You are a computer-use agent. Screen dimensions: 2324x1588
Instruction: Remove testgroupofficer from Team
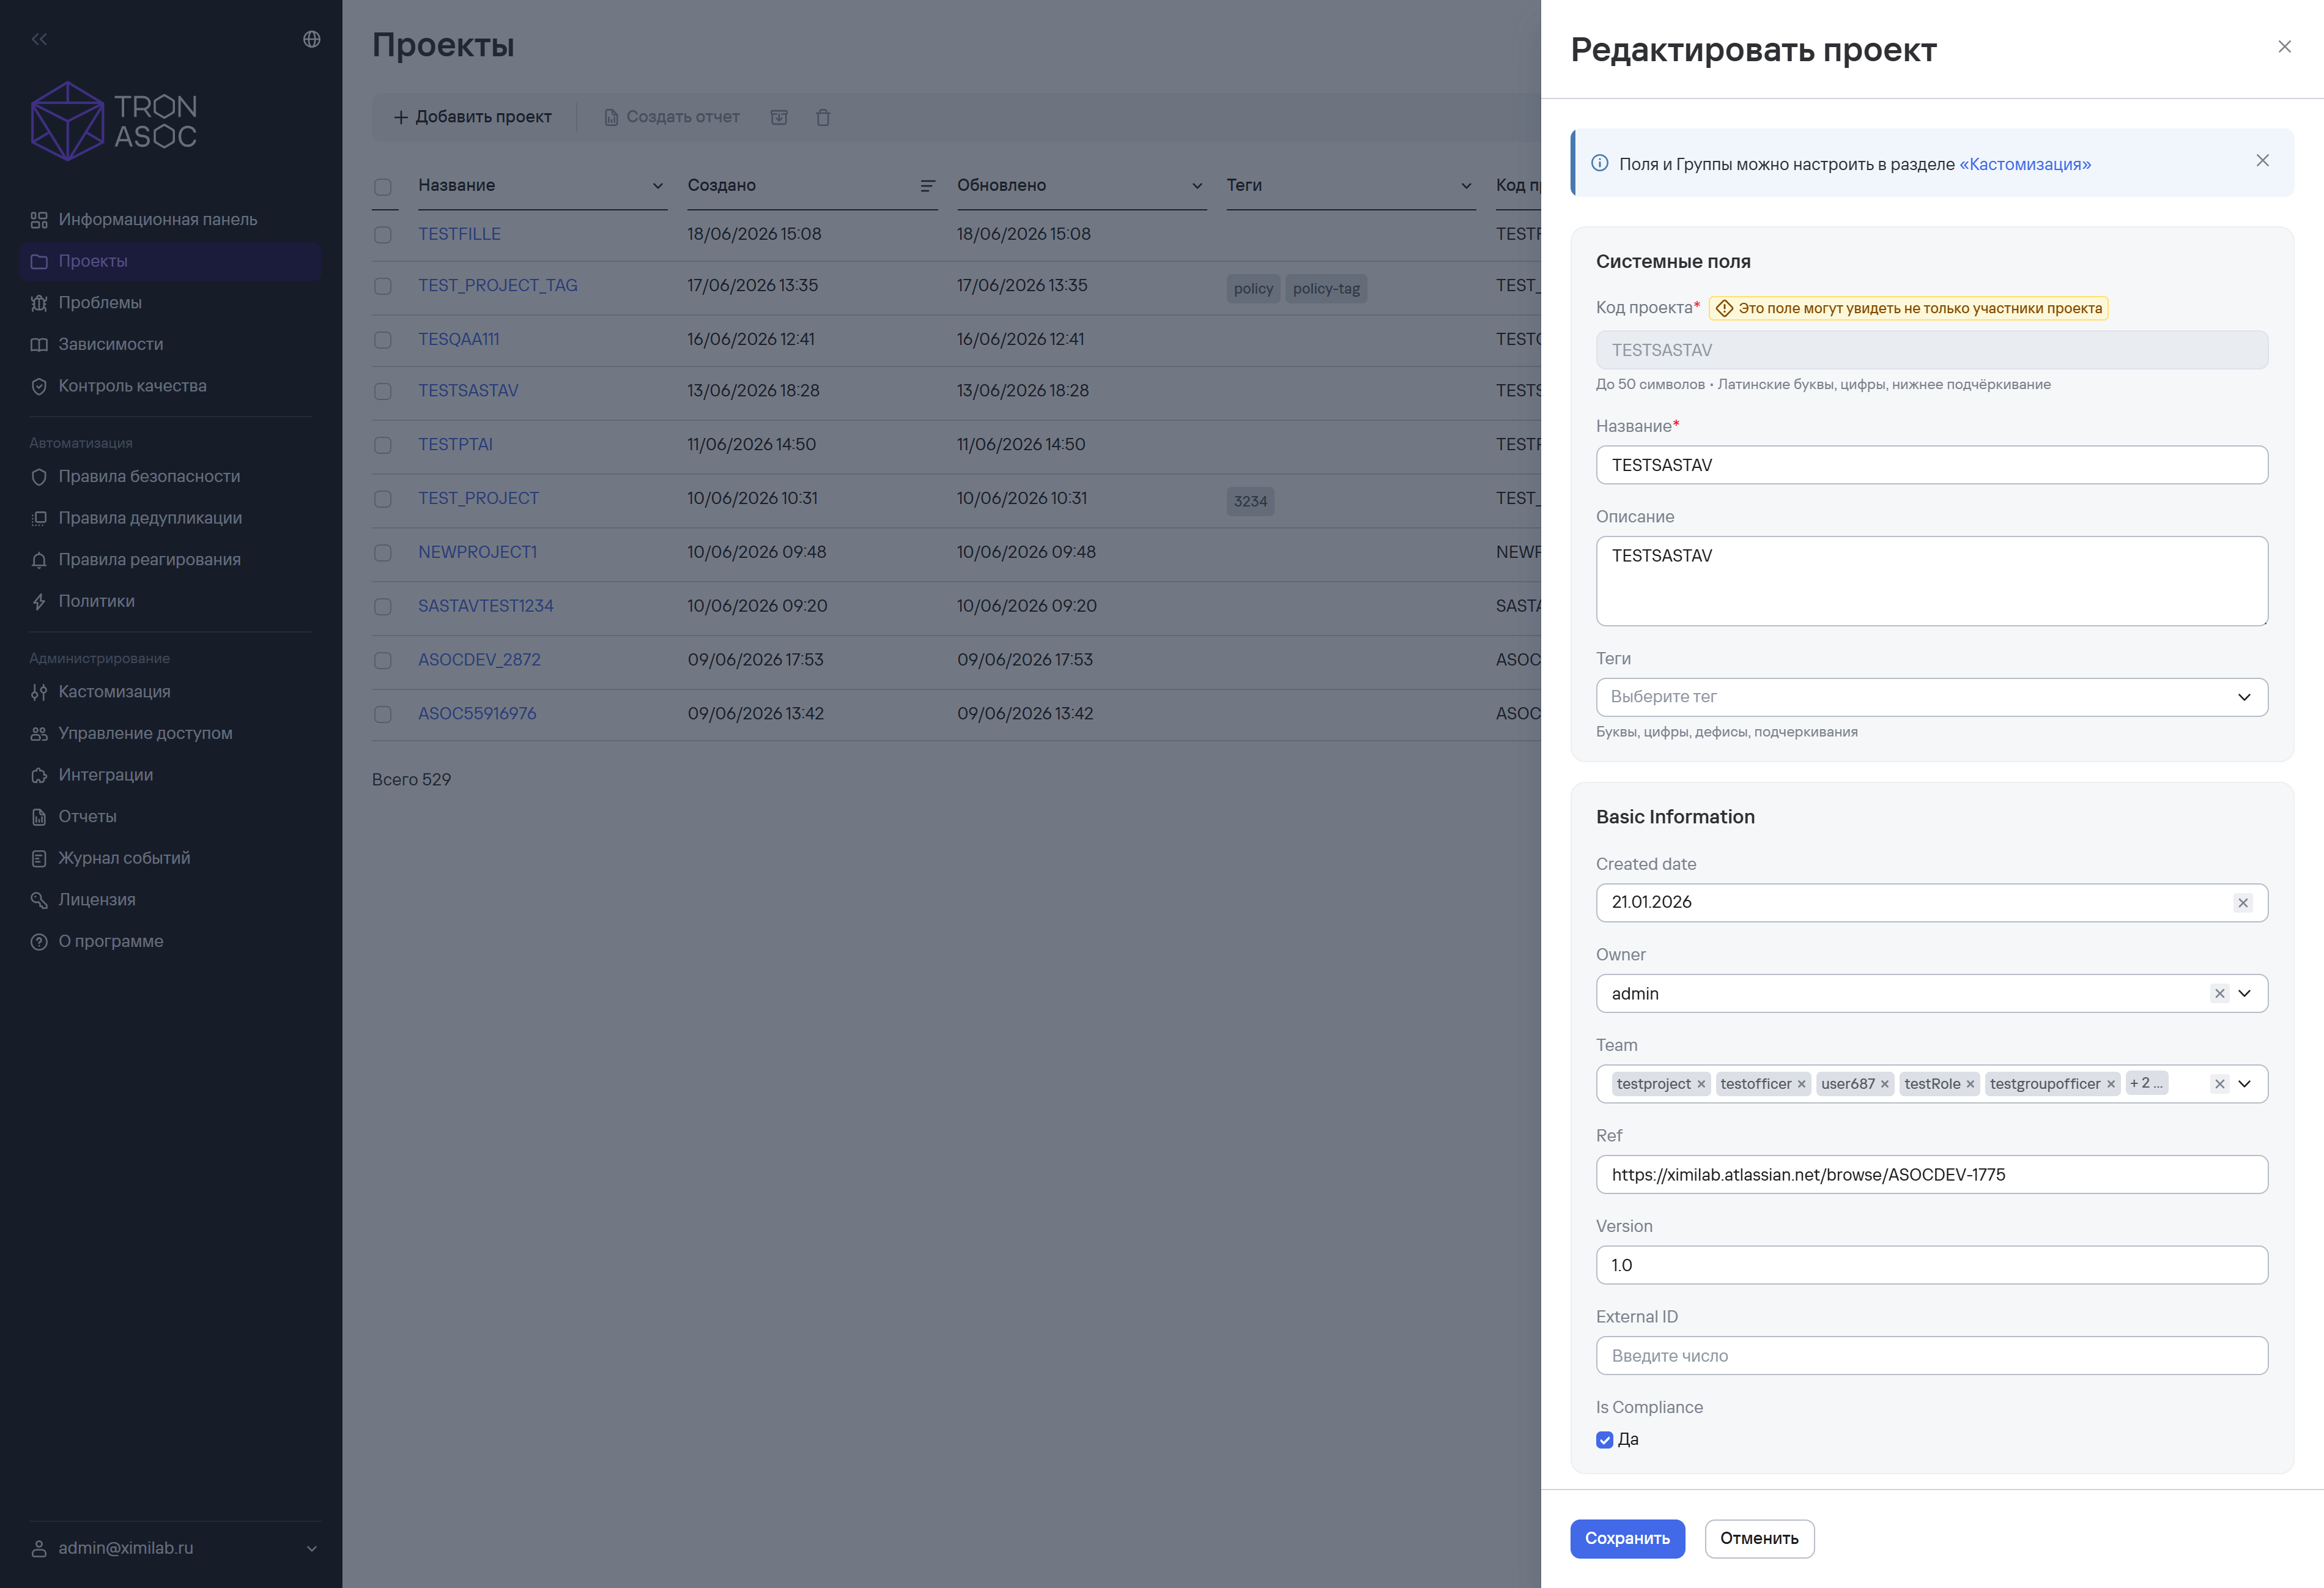(x=2111, y=1084)
